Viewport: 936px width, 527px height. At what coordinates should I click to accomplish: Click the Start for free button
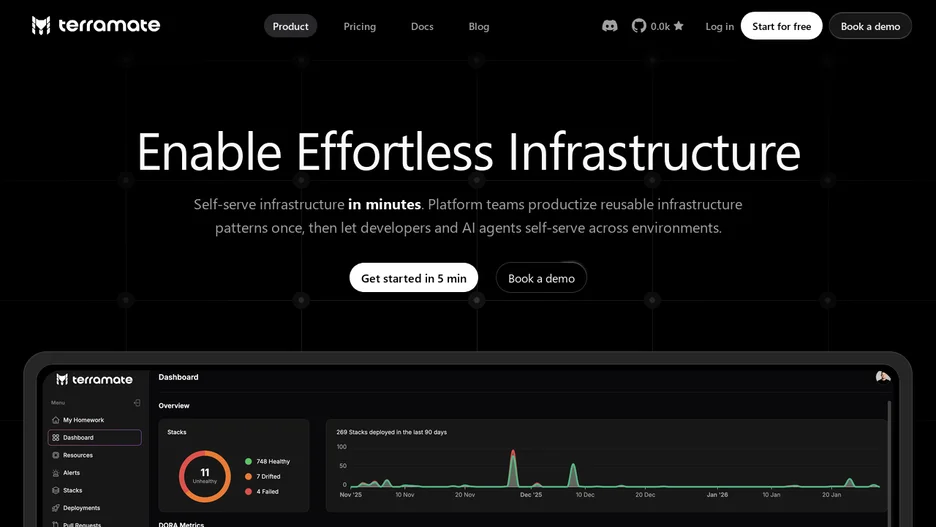pyautogui.click(x=781, y=26)
